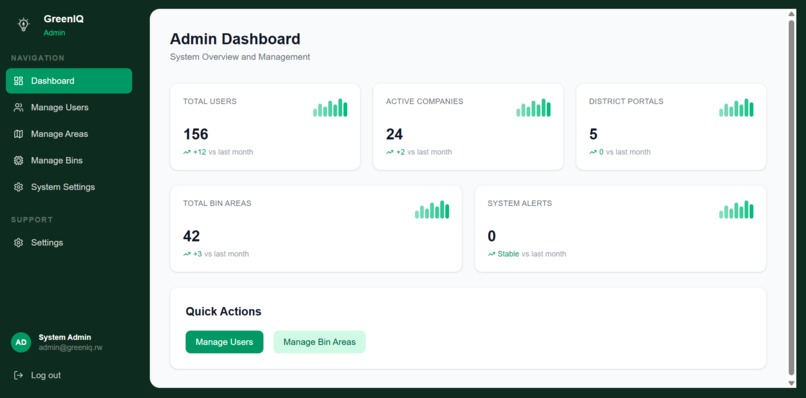
Task: Click the bar chart icon in Total Users card
Action: 330,107
